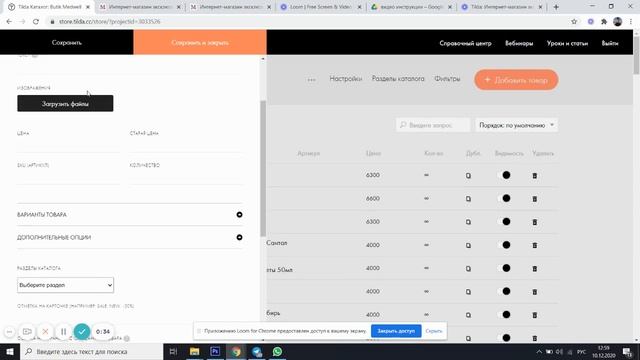Open Уроки и статьи in the header
This screenshot has width=640, height=360.
567,43
